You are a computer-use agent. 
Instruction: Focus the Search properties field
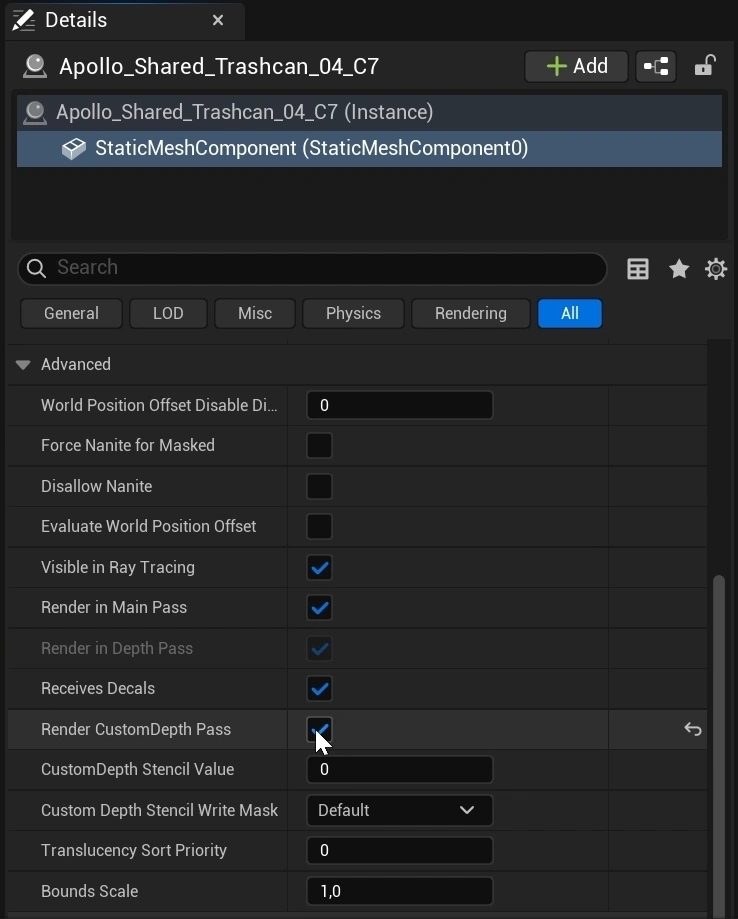coord(312,268)
